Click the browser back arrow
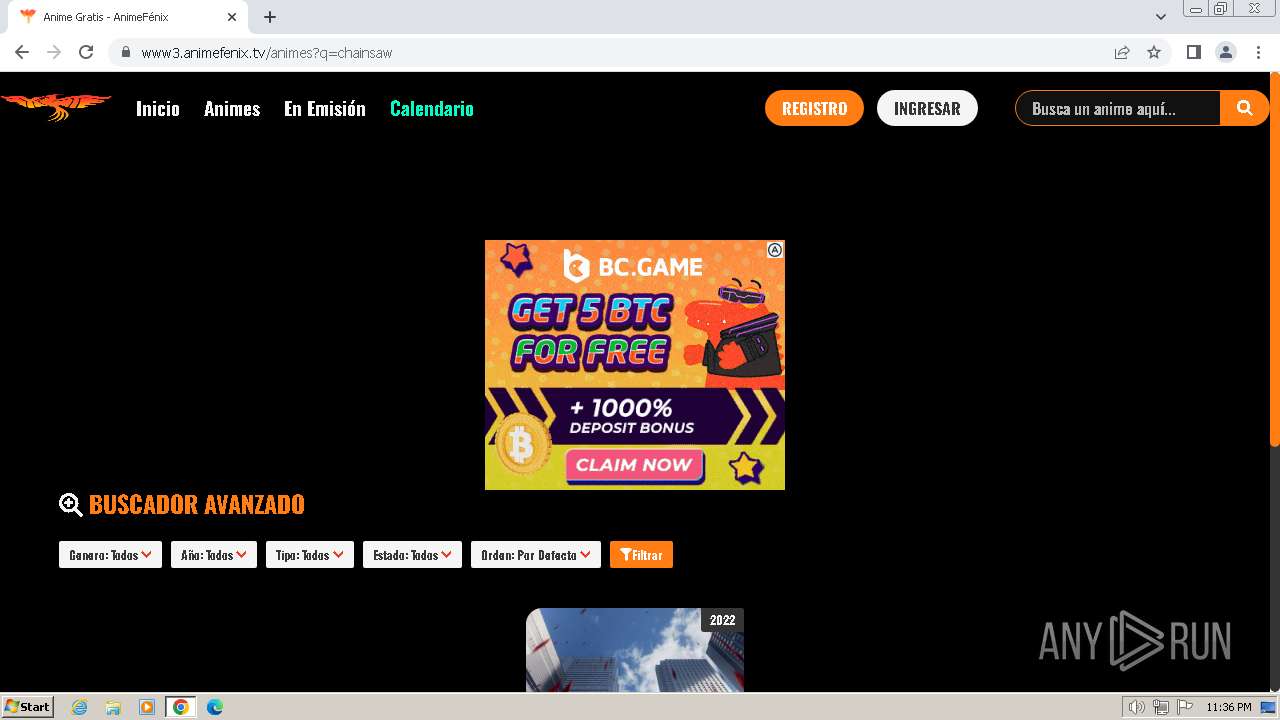Screen dimensions: 1280x720 tap(22, 52)
